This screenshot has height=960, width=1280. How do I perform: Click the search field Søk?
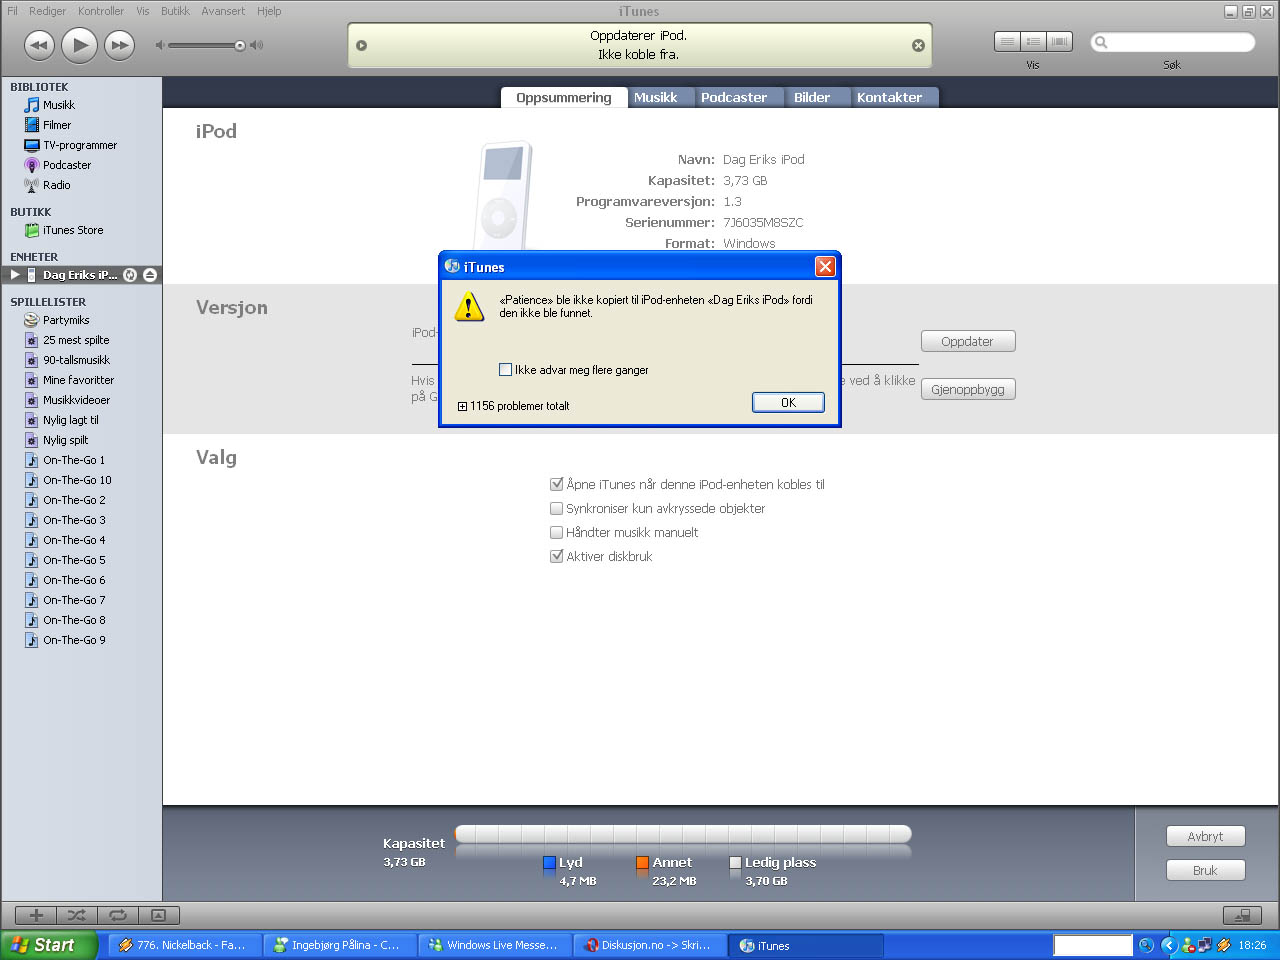pyautogui.click(x=1172, y=42)
